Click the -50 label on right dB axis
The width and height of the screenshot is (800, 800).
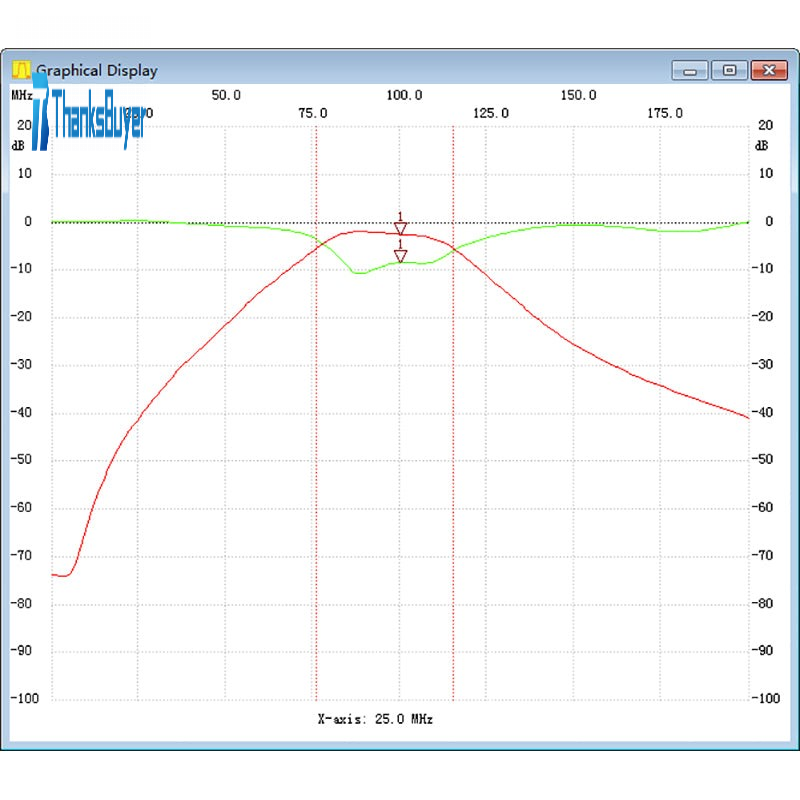(x=765, y=460)
